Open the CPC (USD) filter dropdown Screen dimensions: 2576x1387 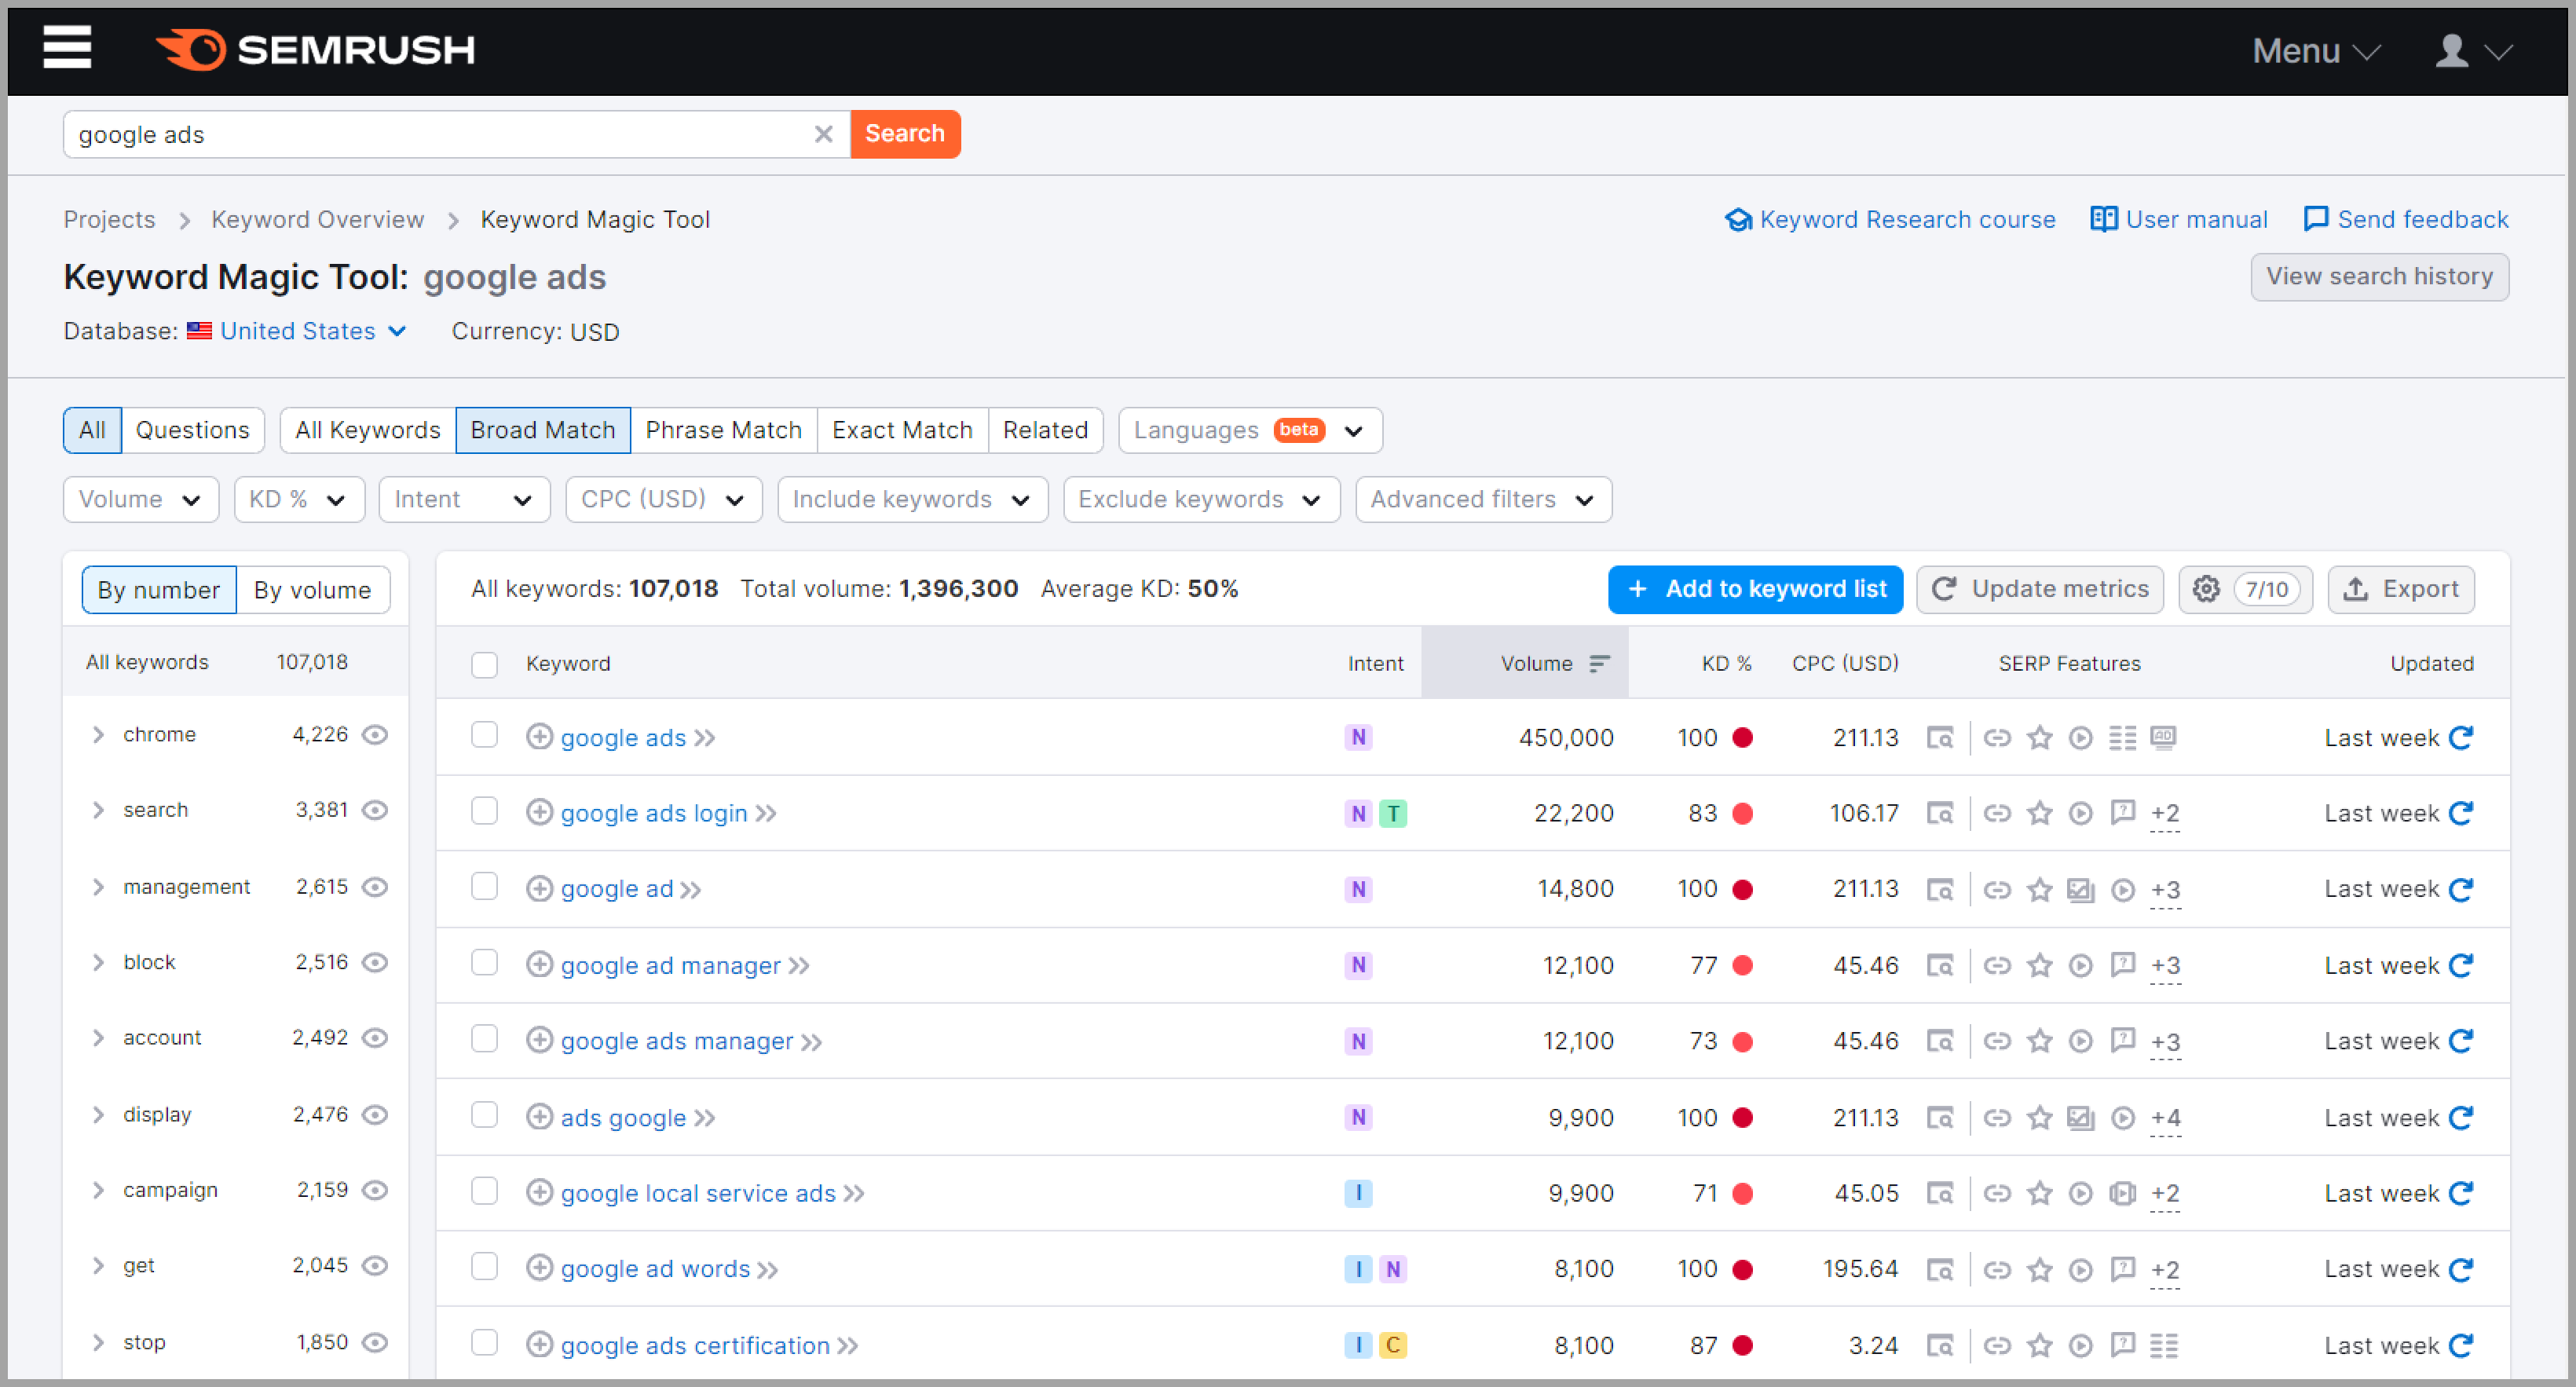coord(664,499)
